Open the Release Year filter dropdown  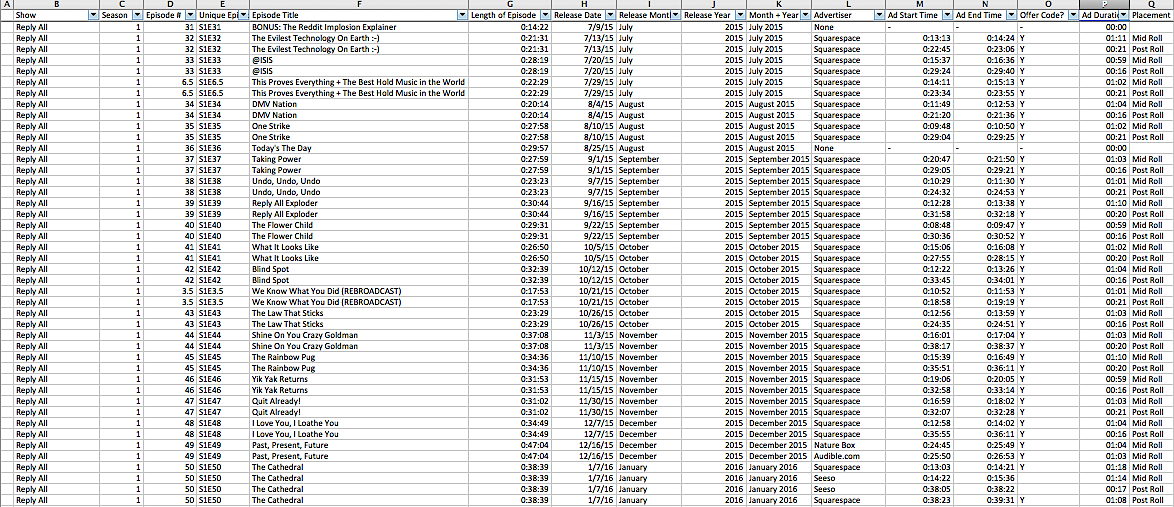740,15
